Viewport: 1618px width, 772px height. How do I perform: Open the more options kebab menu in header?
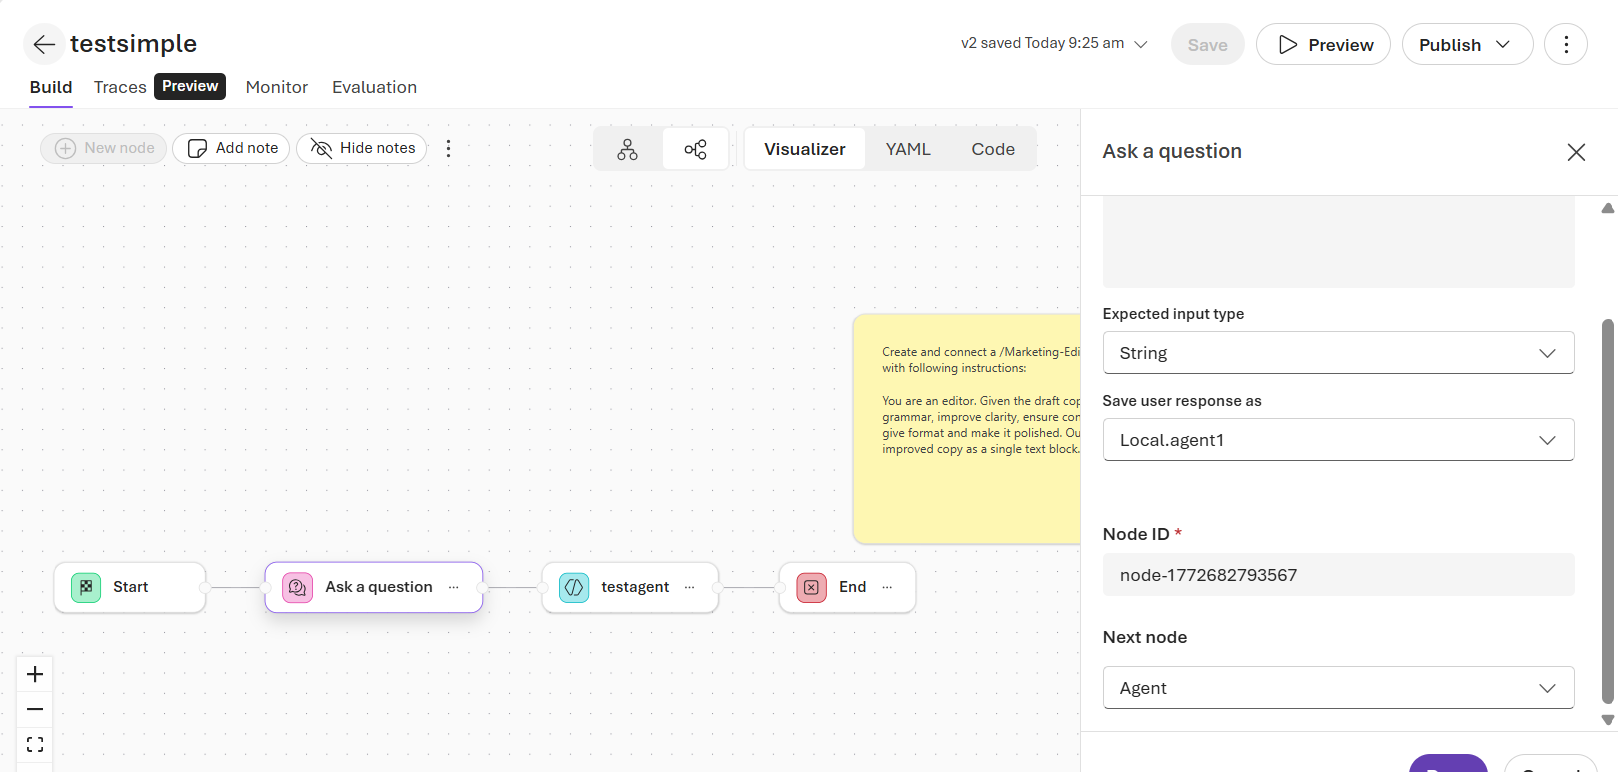1565,44
